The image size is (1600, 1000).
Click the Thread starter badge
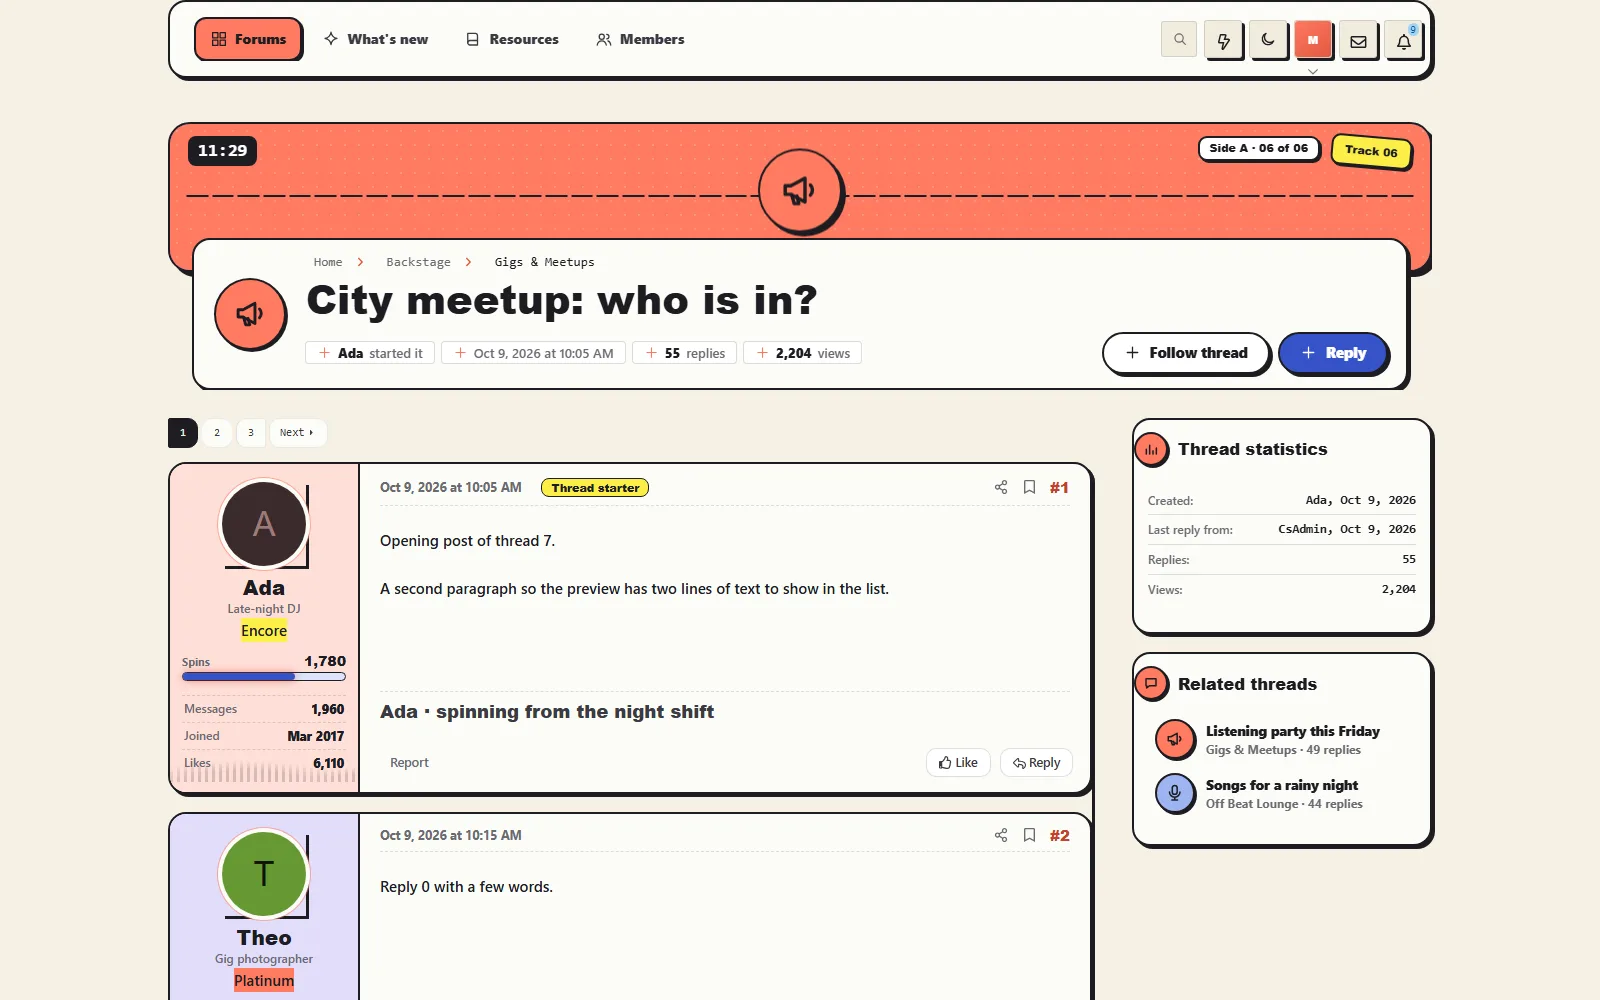click(x=595, y=488)
